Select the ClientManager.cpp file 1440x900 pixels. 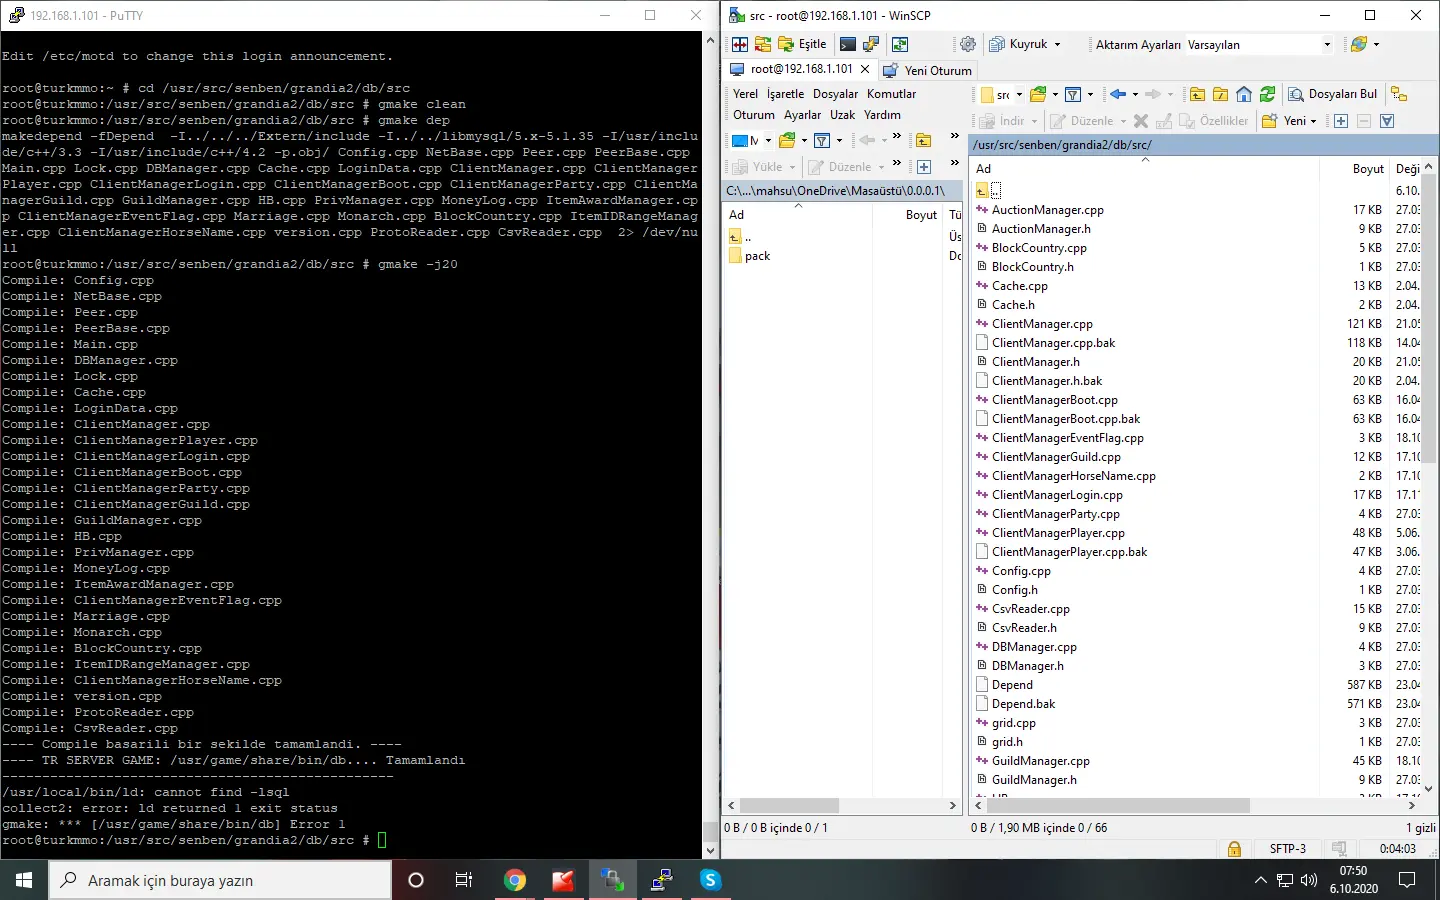(1042, 324)
